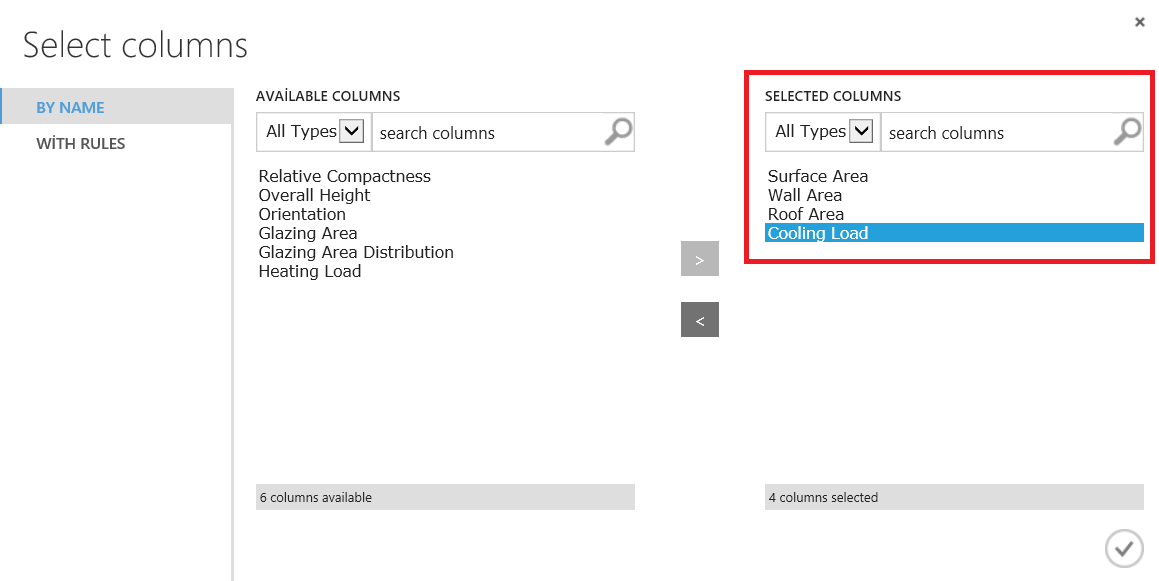Click the move-right arrow button
The image size is (1159, 581).
699,259
